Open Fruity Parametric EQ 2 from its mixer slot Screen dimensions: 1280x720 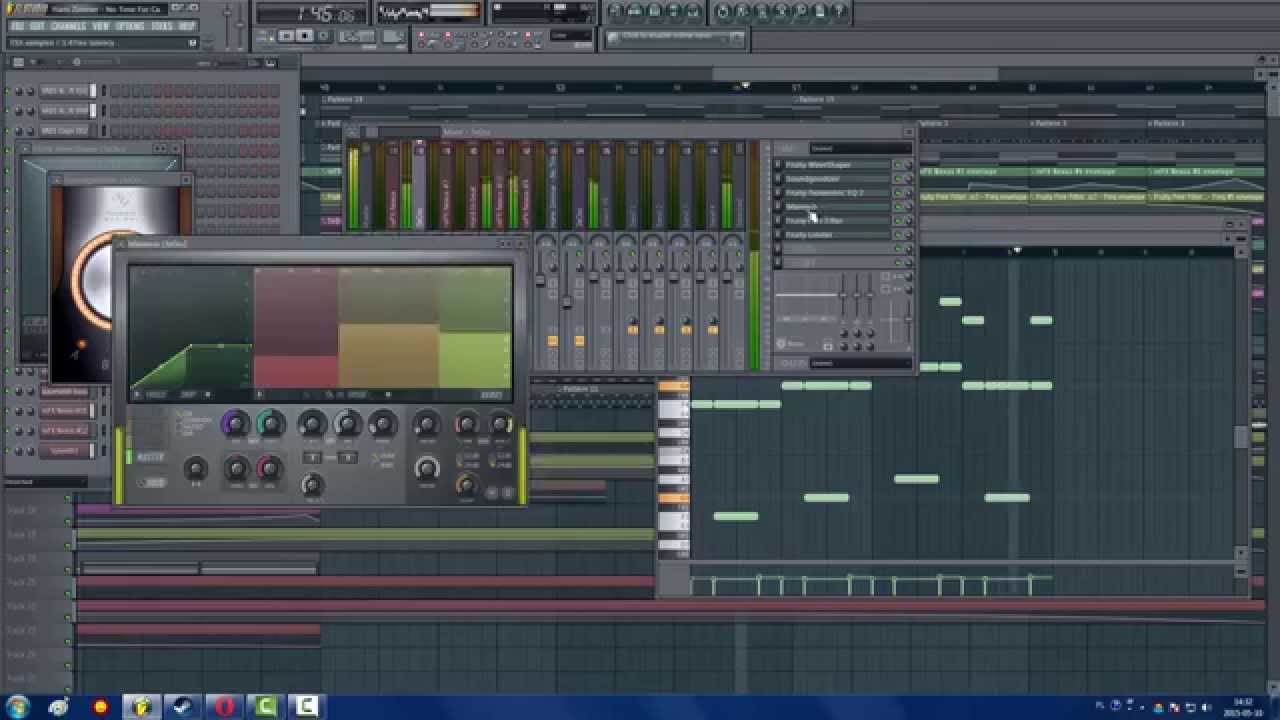click(x=838, y=193)
